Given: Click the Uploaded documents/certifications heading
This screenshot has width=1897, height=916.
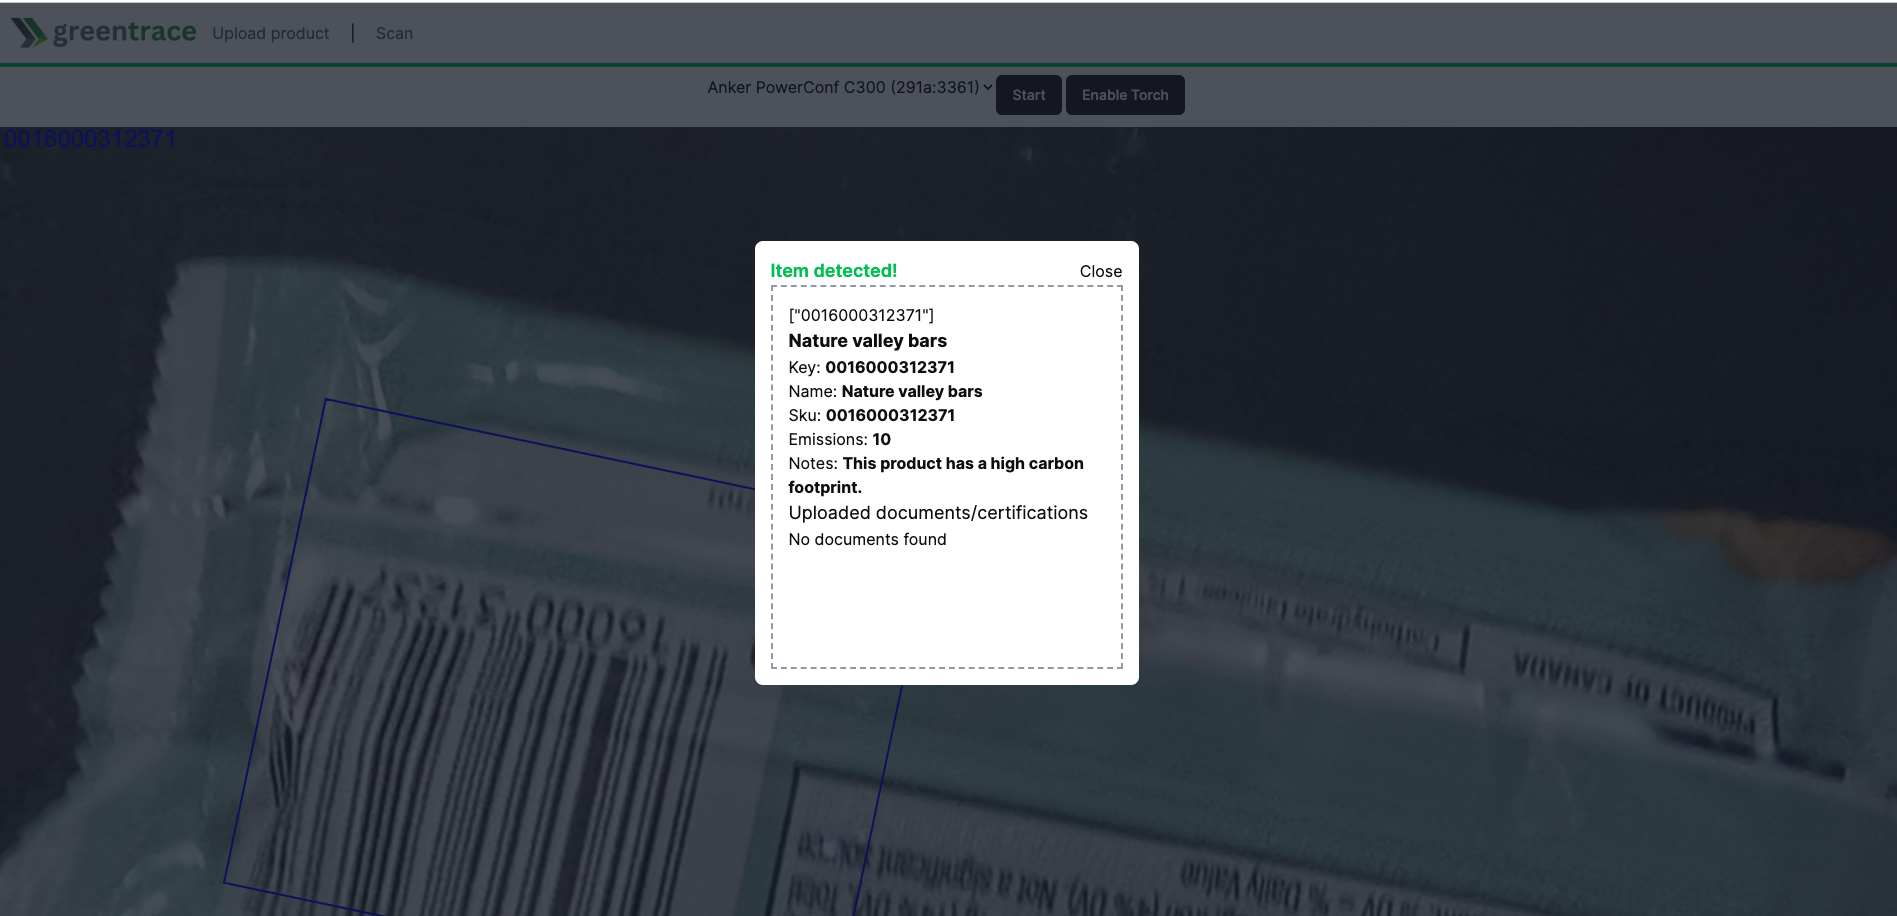Looking at the screenshot, I should point(938,513).
